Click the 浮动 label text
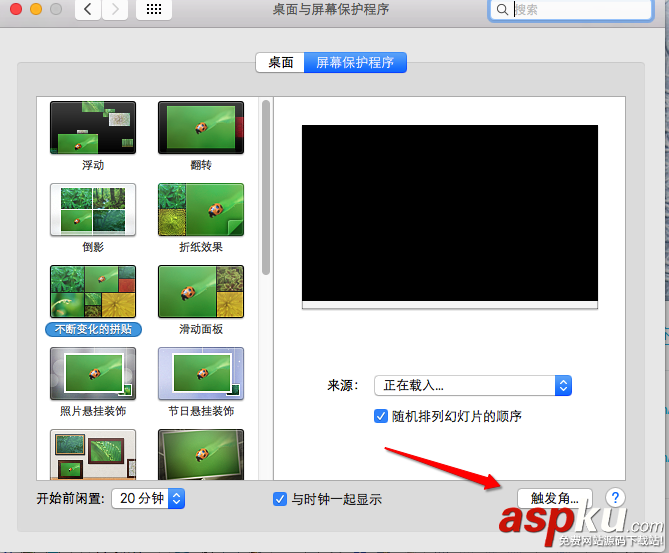 (x=93, y=165)
